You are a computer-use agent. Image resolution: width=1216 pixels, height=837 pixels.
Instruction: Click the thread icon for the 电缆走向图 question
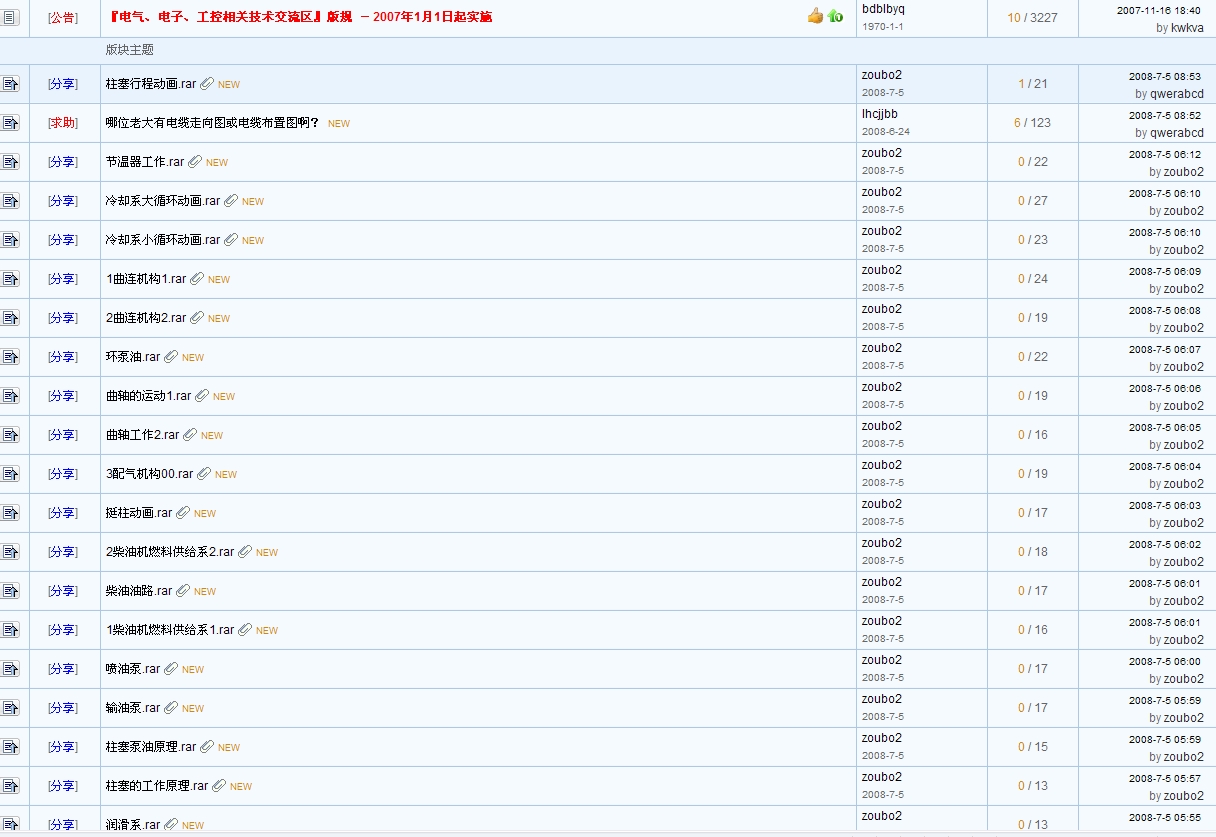click(x=10, y=123)
